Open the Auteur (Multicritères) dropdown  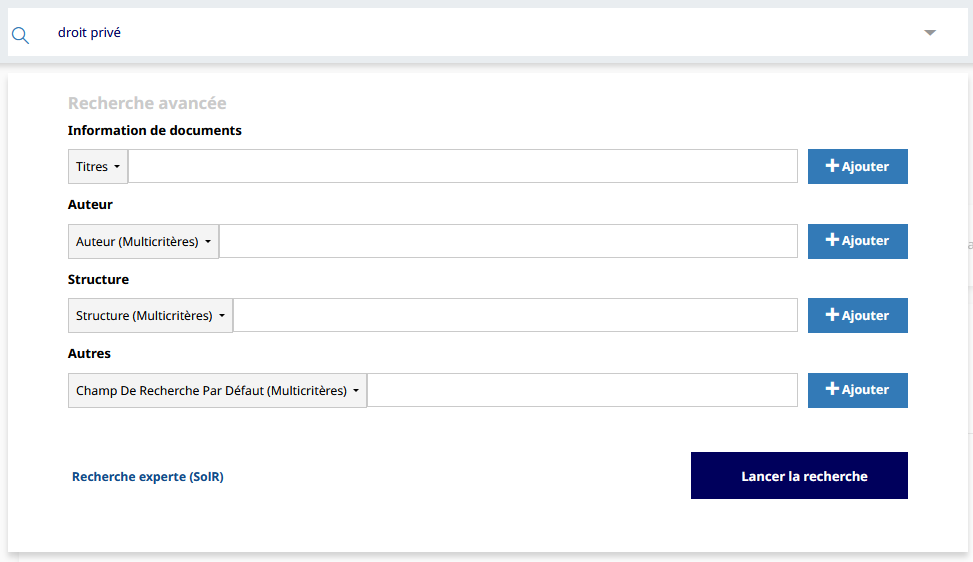(144, 241)
